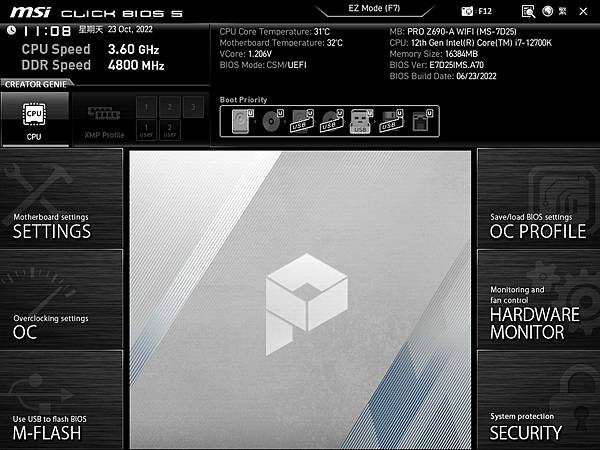600x450 pixels.
Task: Select the USB floppy boot device icon
Action: 391,121
